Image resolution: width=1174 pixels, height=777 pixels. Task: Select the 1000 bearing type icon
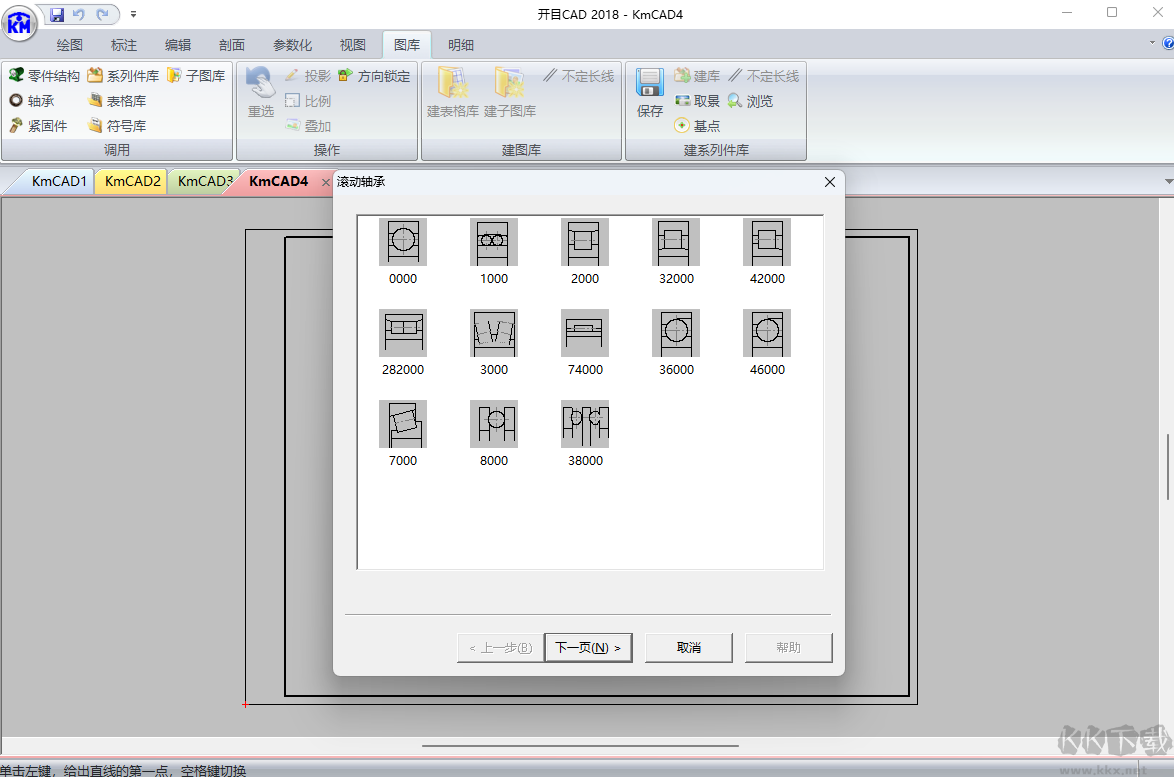click(493, 242)
